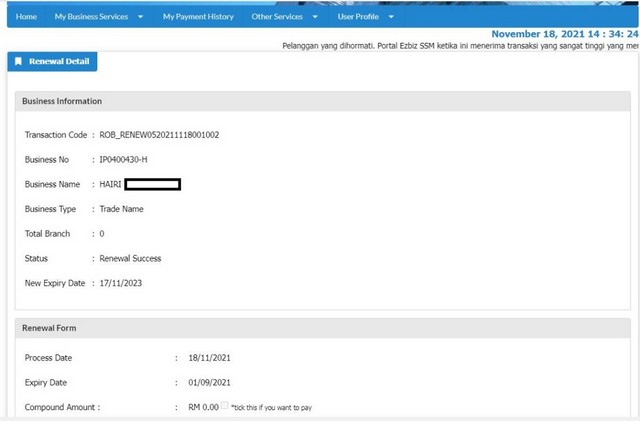Open the Home menu item
Viewport: 640px width, 421px height.
[26, 17]
